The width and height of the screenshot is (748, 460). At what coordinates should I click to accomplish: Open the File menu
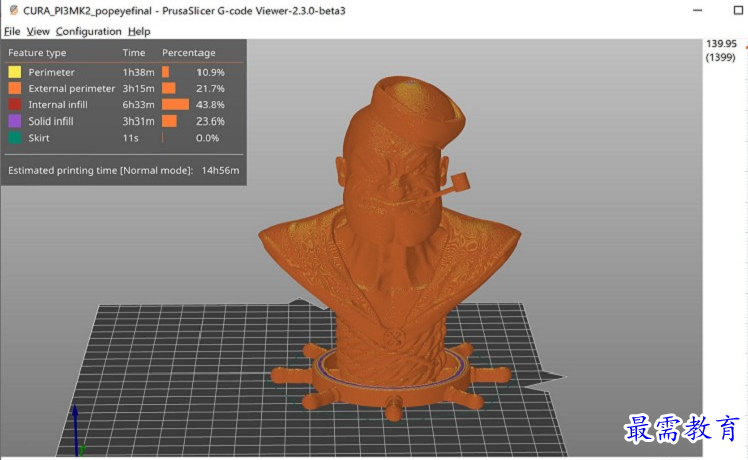[x=12, y=31]
